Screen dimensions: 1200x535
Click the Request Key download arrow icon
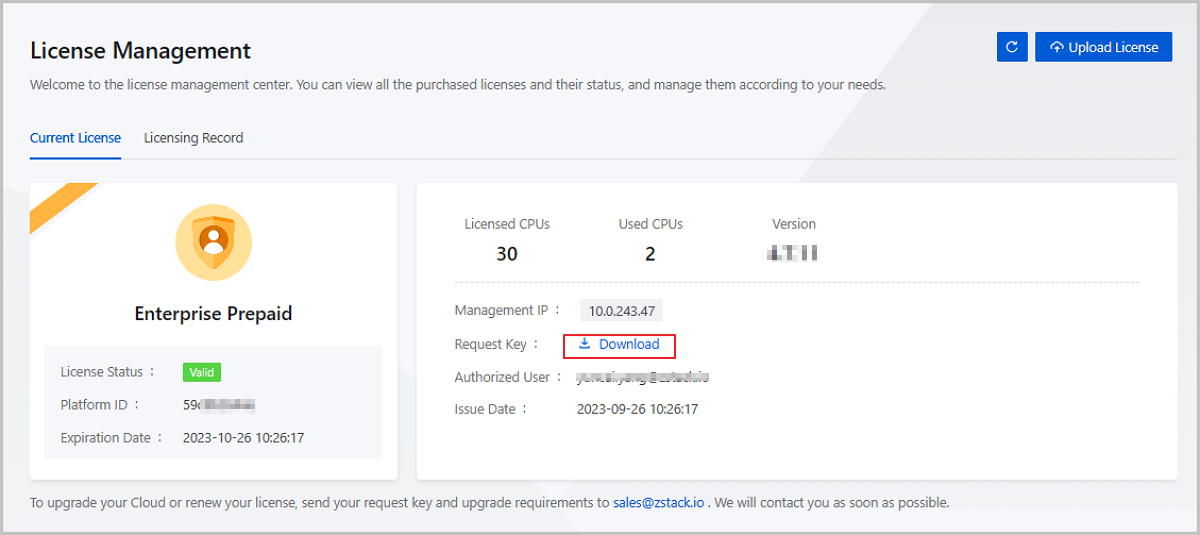[x=585, y=344]
